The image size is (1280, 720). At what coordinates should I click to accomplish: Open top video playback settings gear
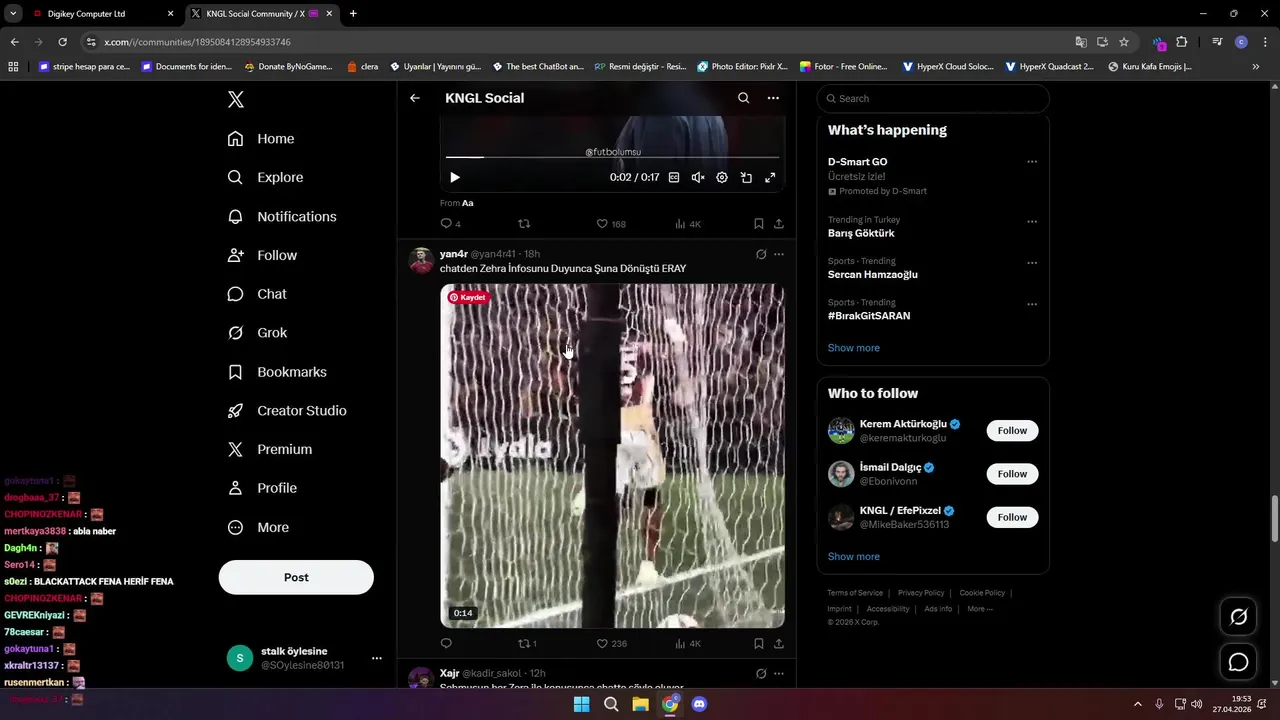point(722,177)
